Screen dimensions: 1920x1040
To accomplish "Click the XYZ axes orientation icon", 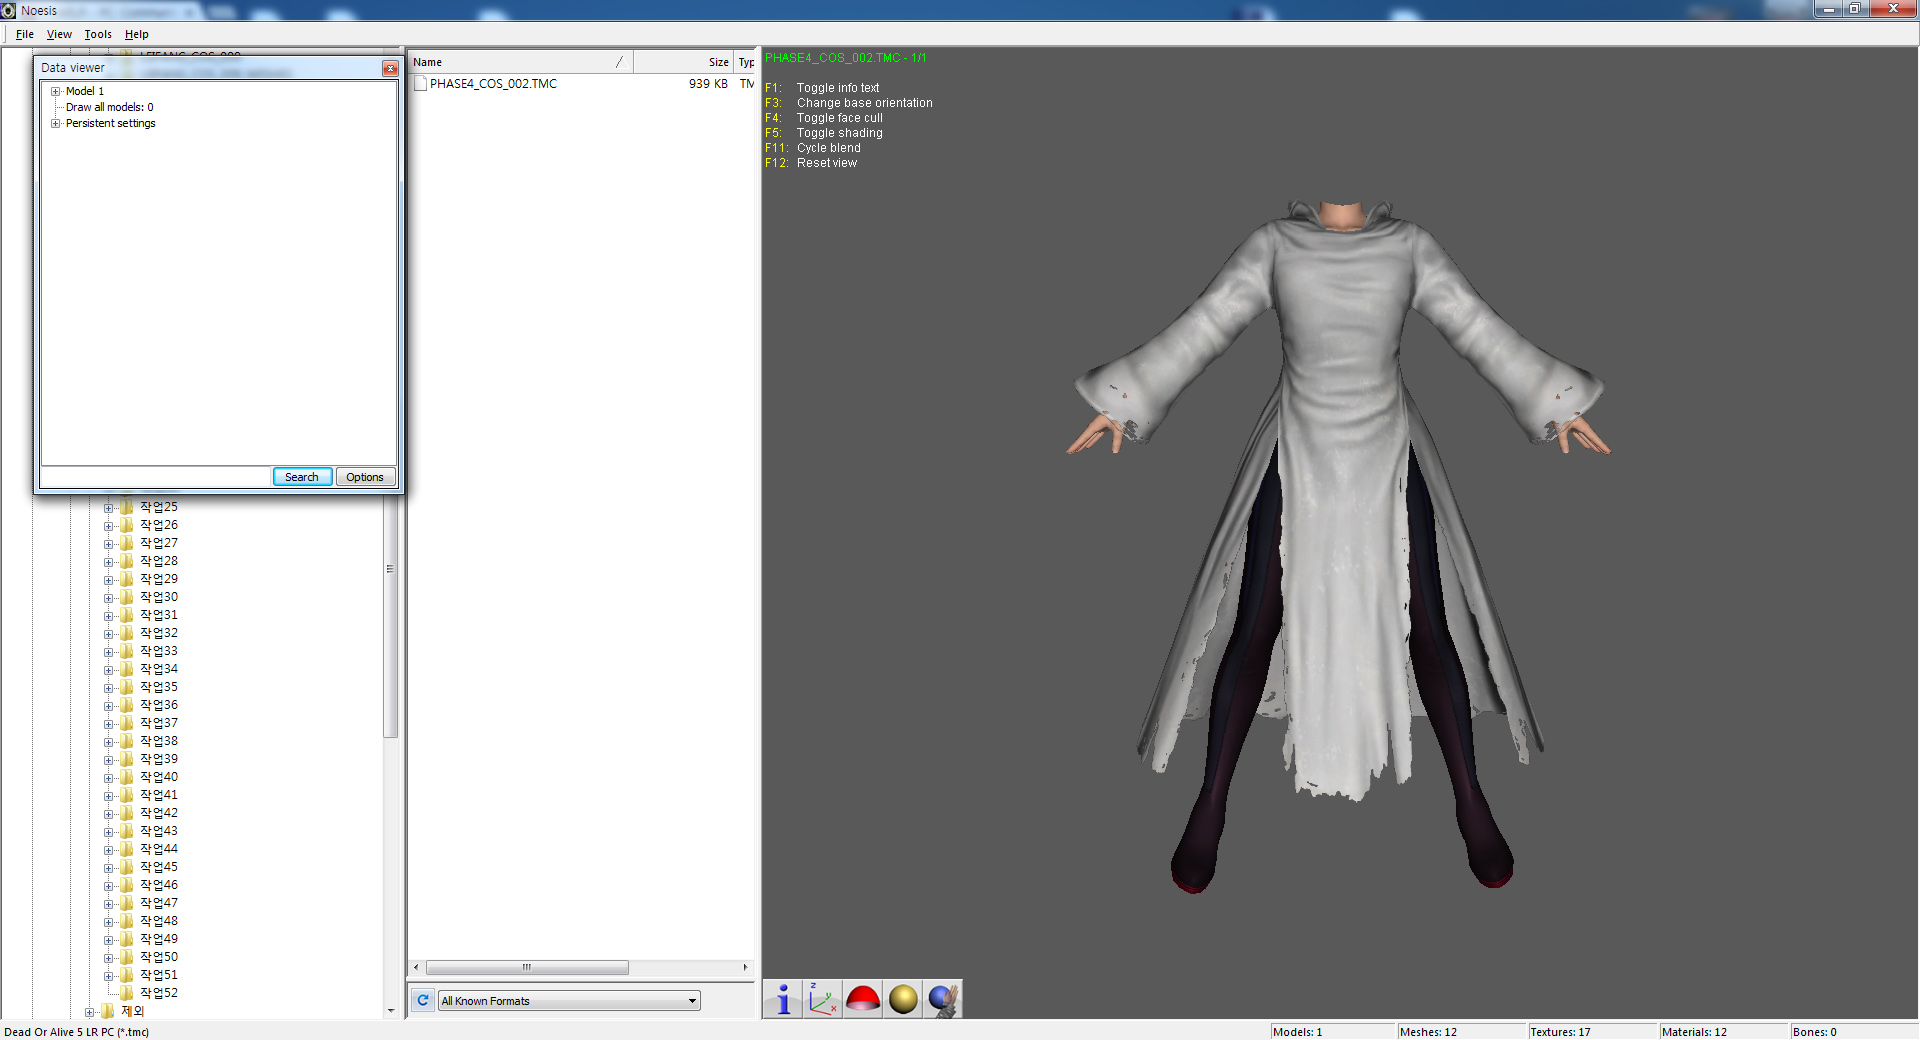I will click(x=823, y=999).
